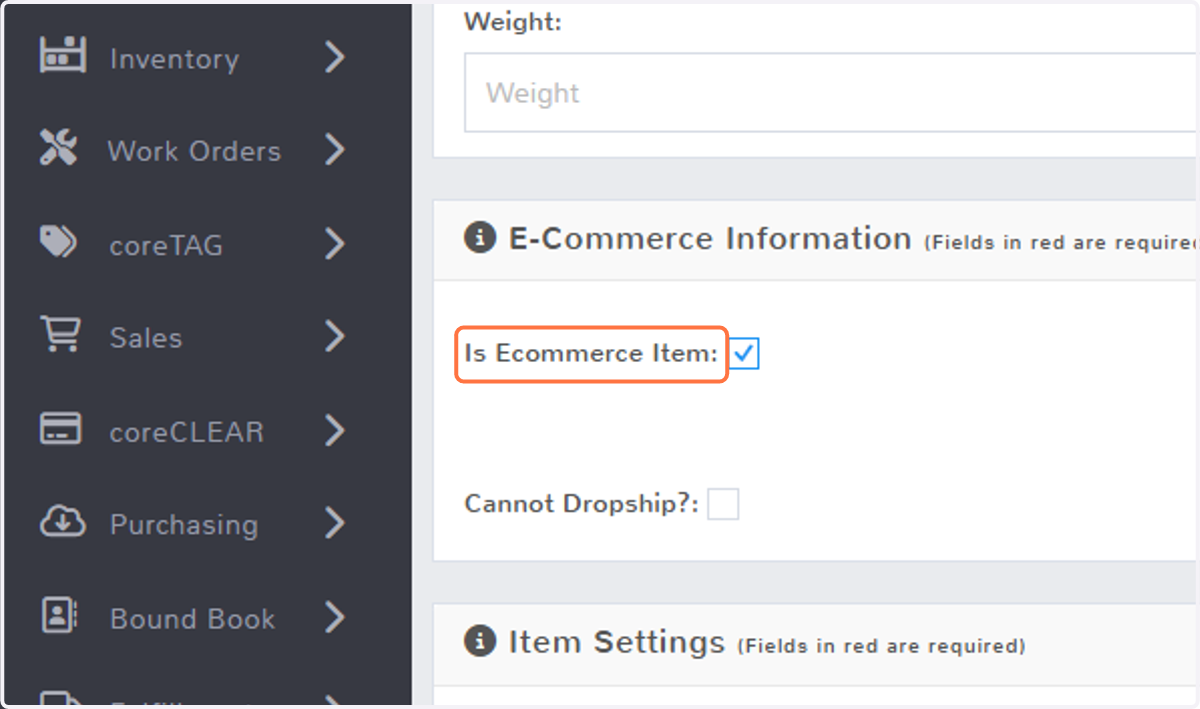Viewport: 1200px width, 709px height.
Task: Click the Weight: field label
Action: coord(513,22)
